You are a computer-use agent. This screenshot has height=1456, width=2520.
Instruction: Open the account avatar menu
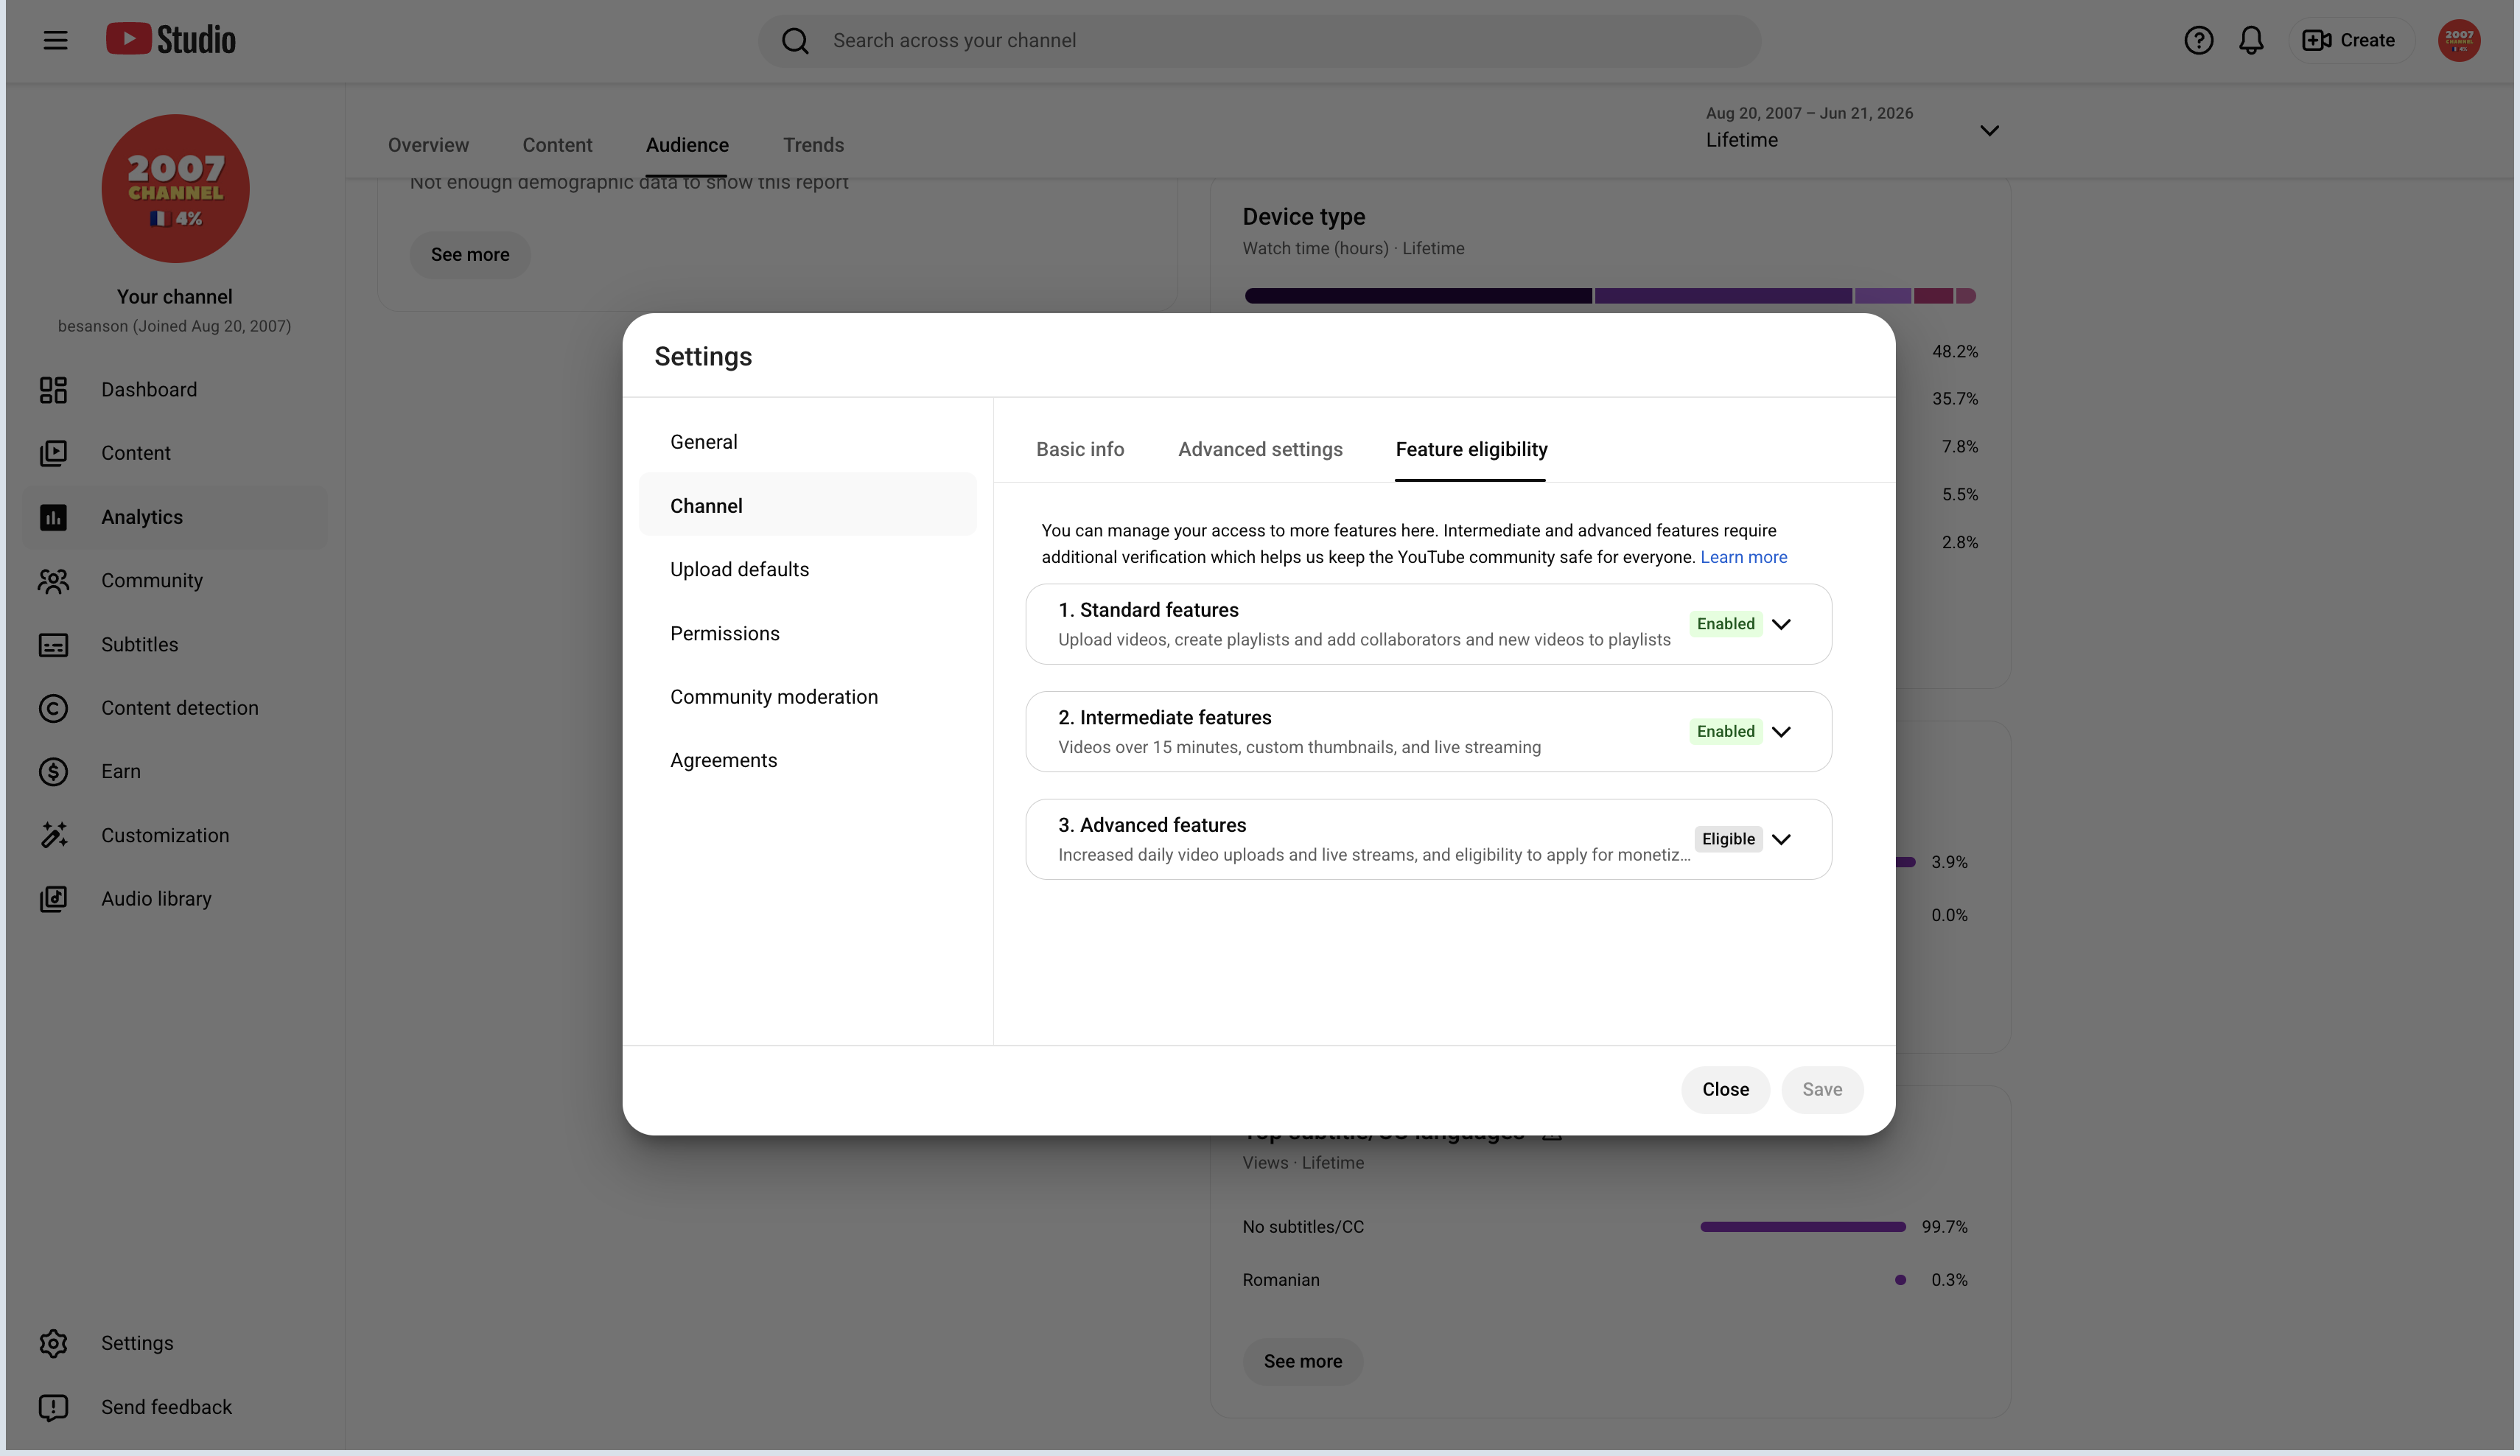coord(2459,40)
